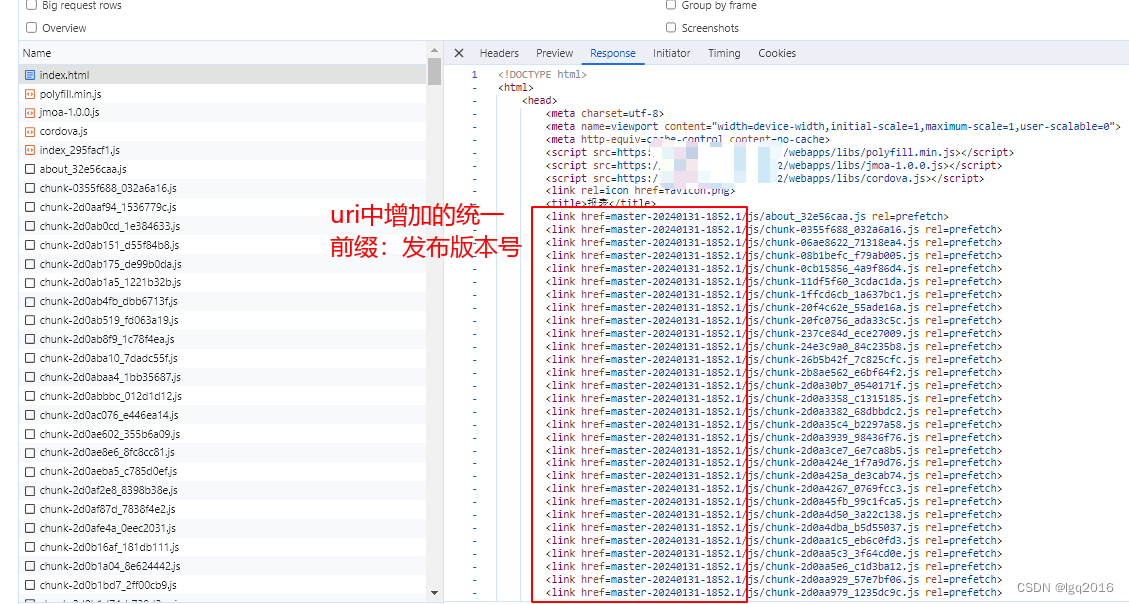
Task: Open the Cookies tab
Action: point(777,53)
